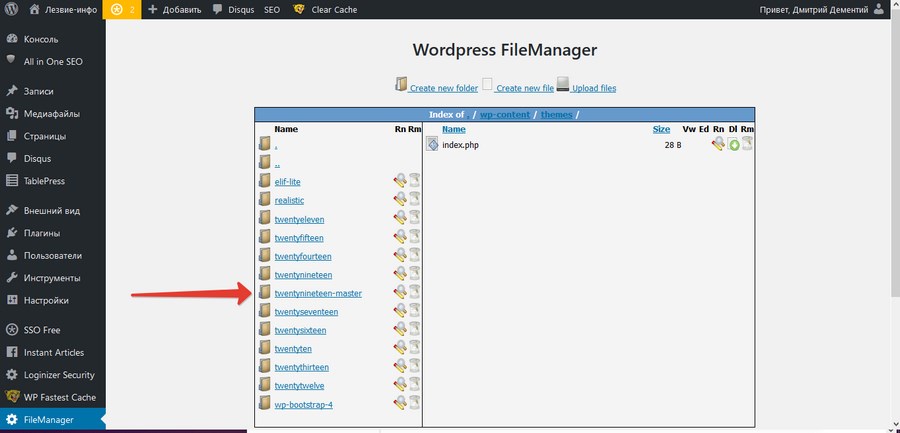Go to parent directory '..' folder
The height and width of the screenshot is (433, 900).
277,163
